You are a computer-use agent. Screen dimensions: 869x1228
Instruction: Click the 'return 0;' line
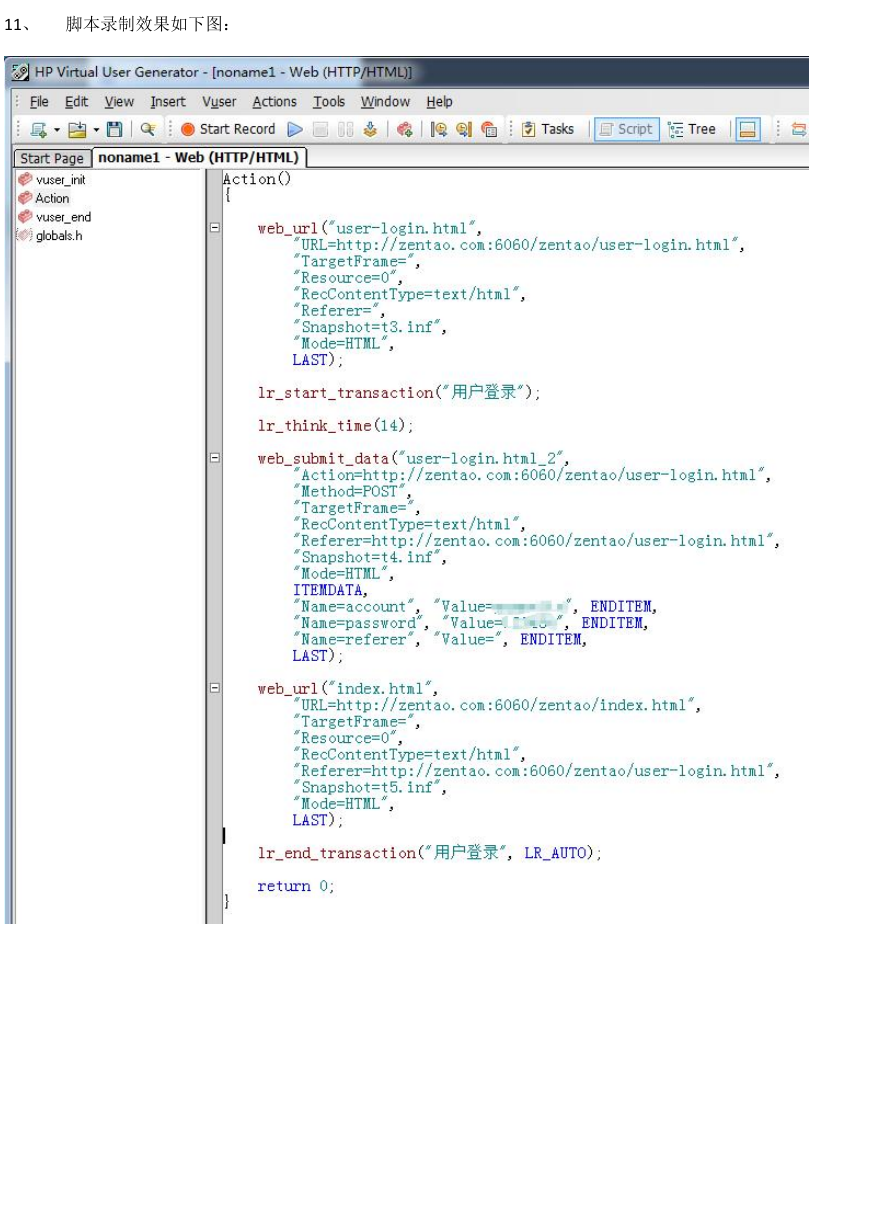[296, 886]
